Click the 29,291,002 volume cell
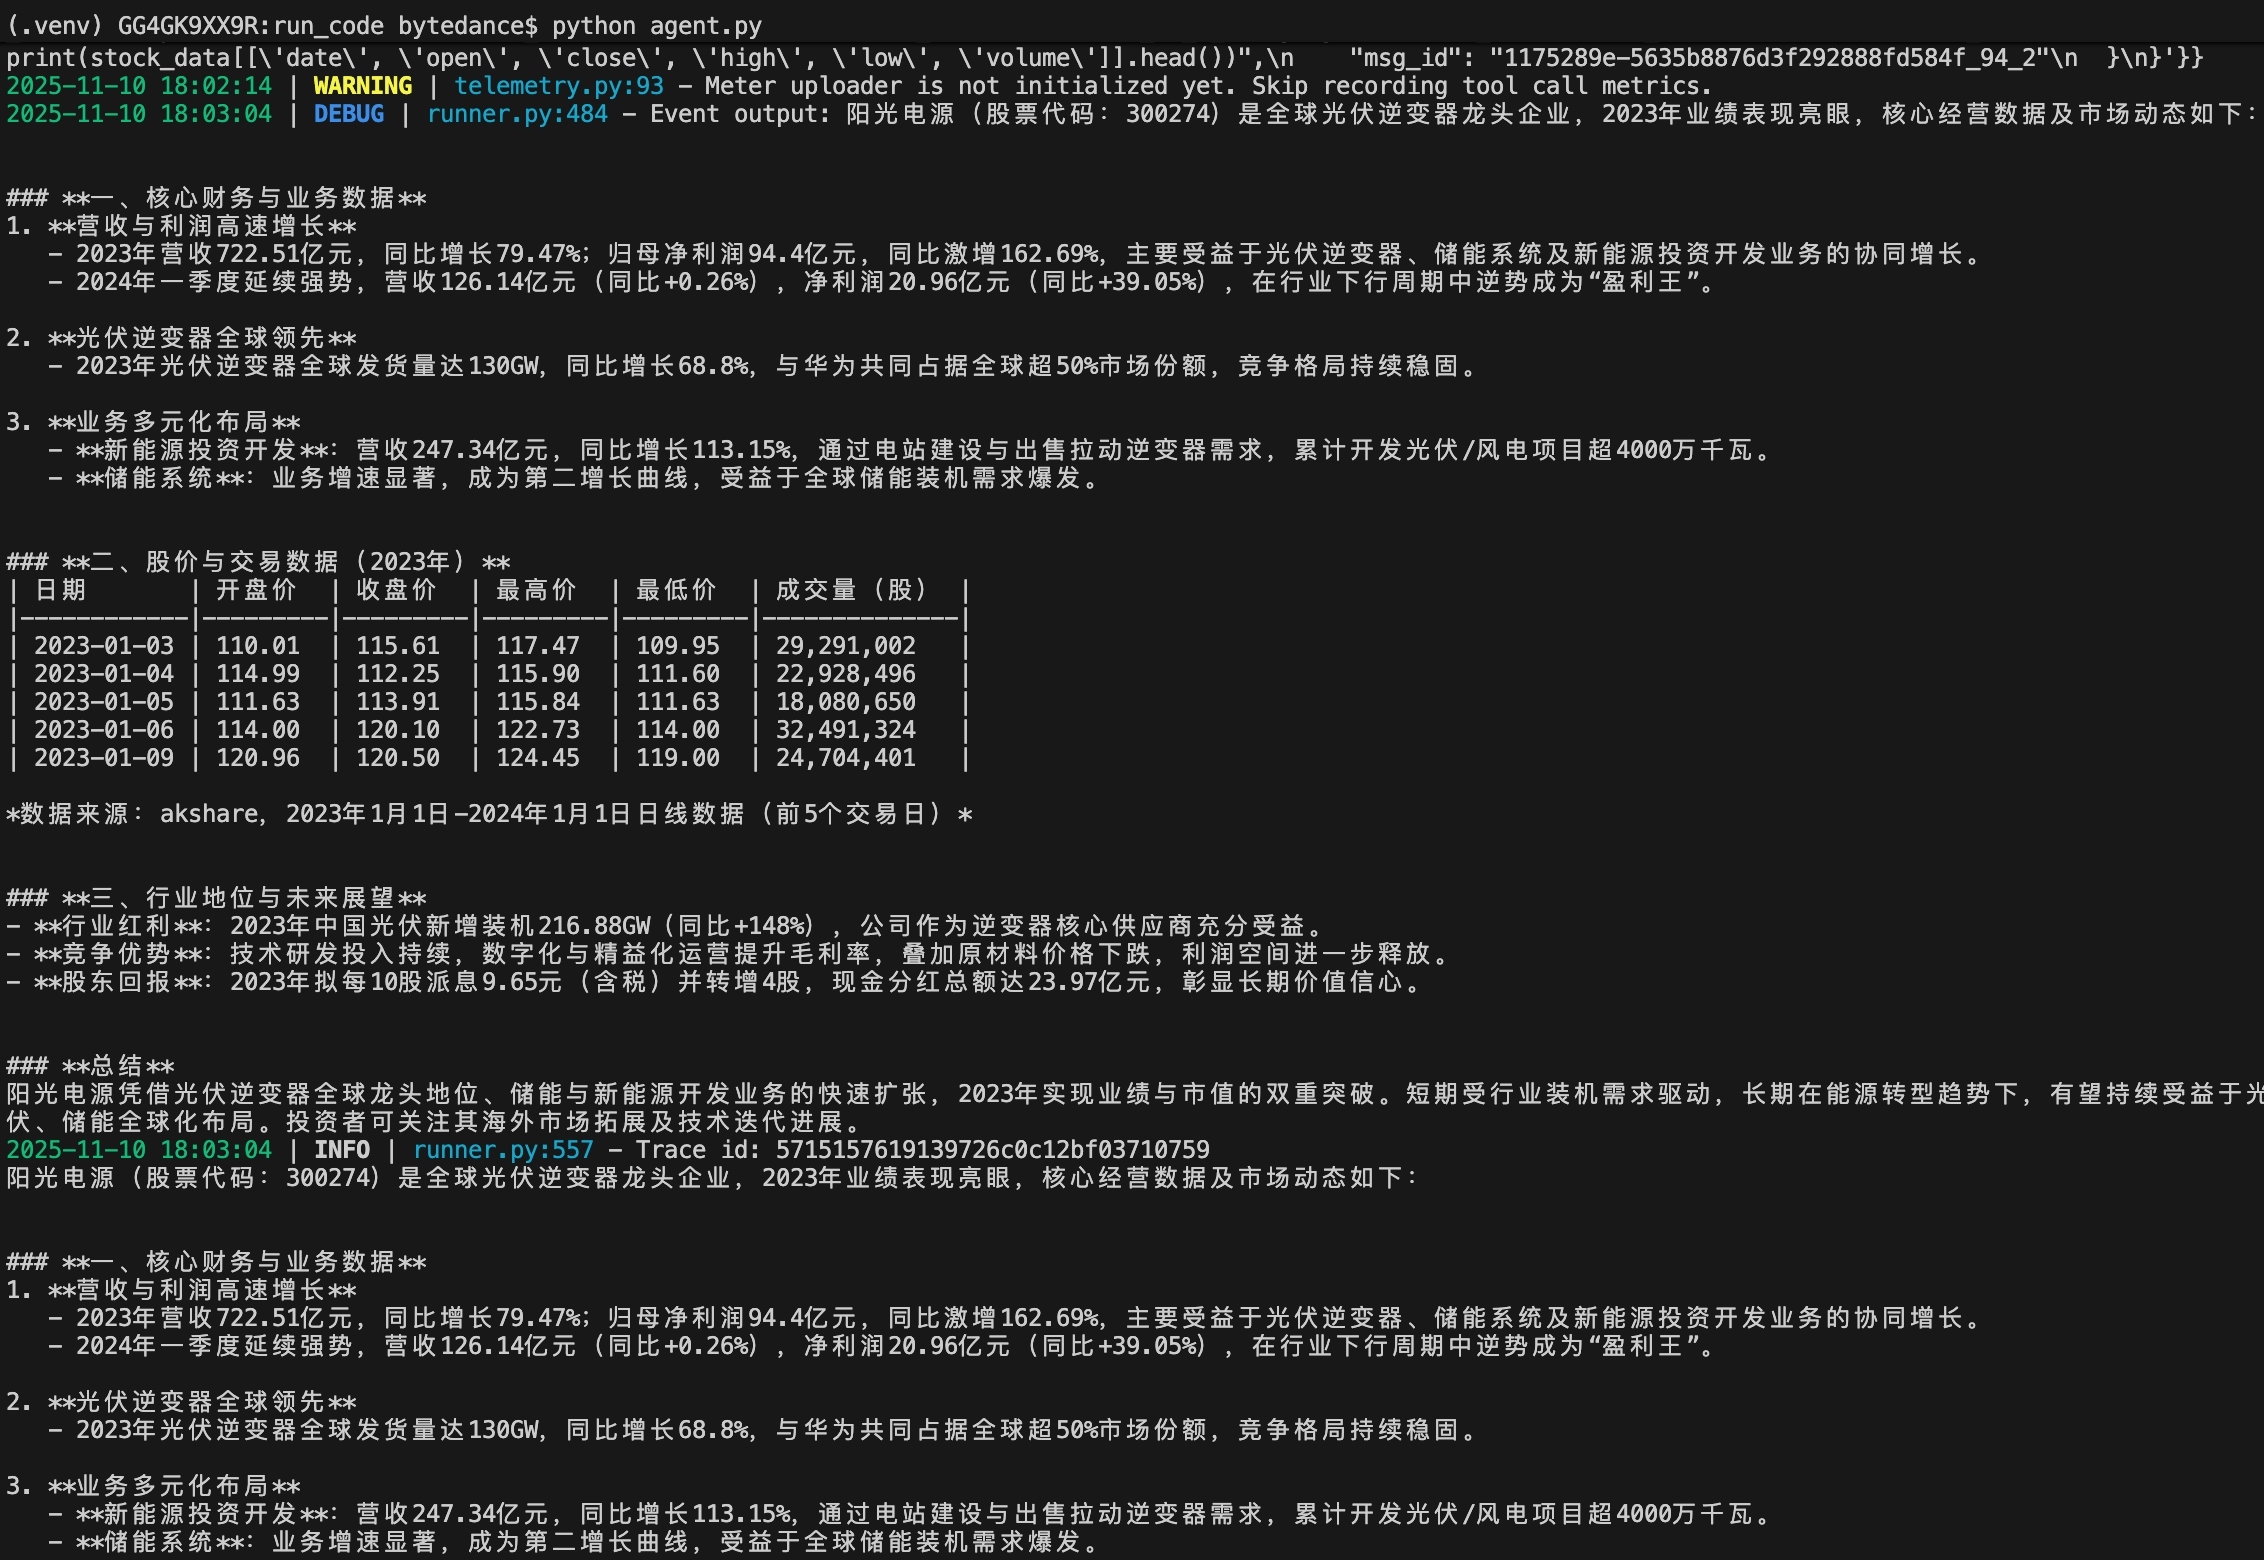The width and height of the screenshot is (2264, 1560). coord(845,646)
